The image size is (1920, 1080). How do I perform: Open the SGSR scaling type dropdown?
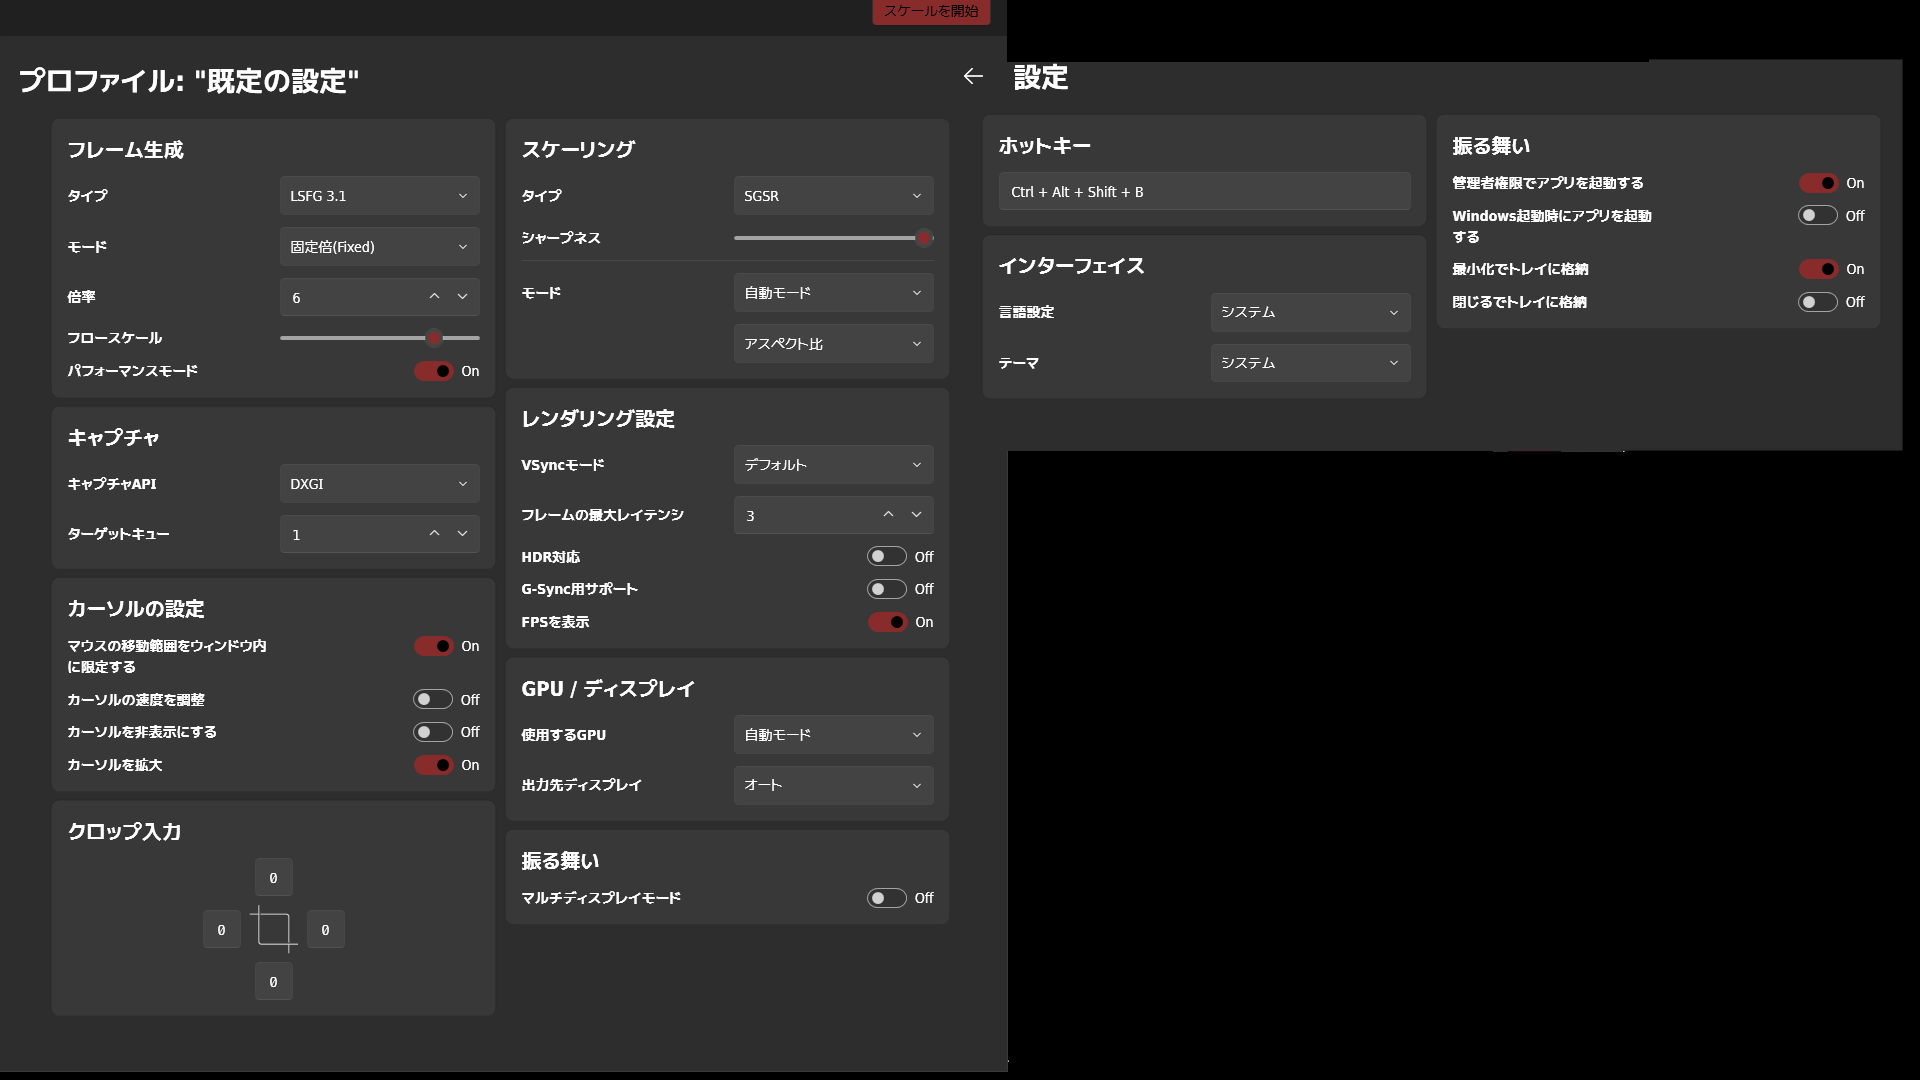tap(833, 196)
